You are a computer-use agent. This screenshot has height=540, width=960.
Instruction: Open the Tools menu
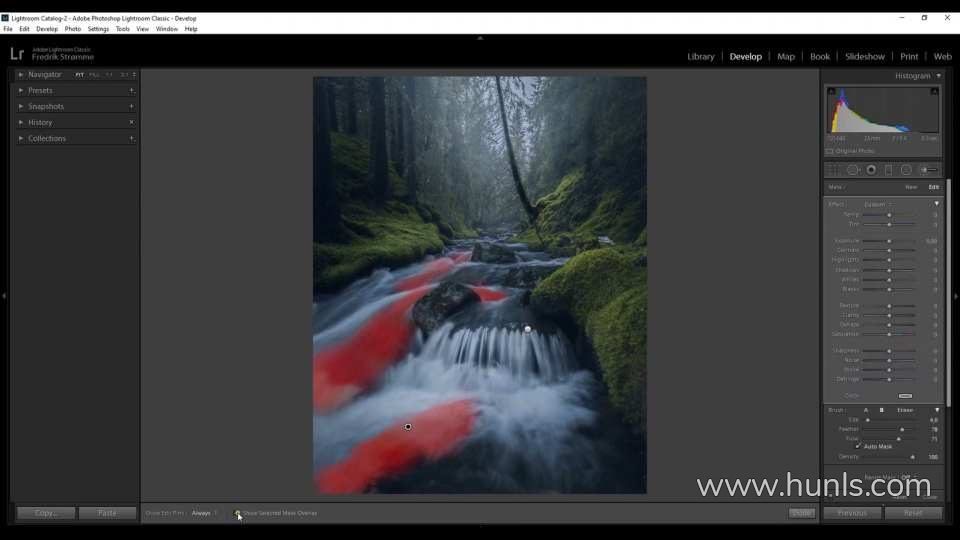122,29
